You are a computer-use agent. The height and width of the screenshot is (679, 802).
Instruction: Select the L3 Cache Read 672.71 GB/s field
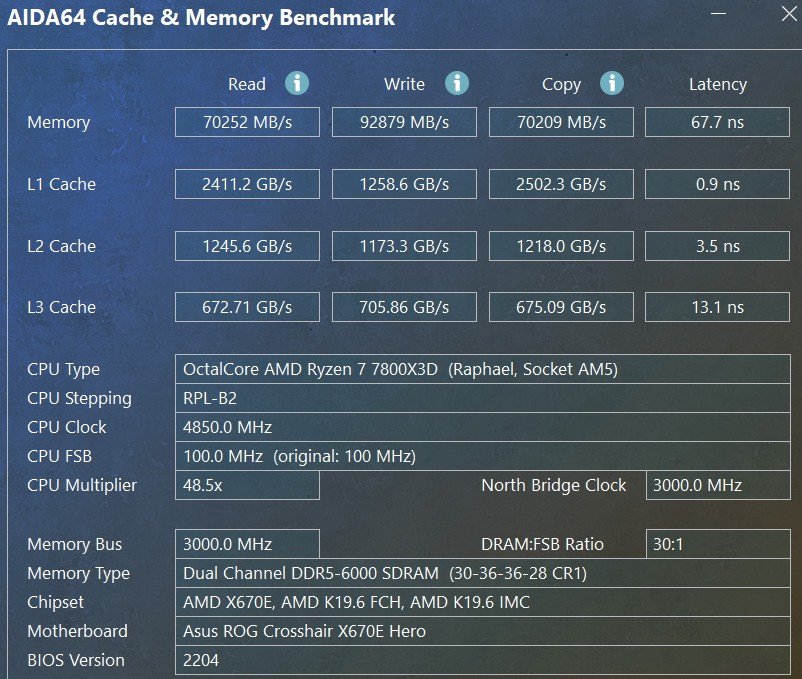pyautogui.click(x=248, y=307)
